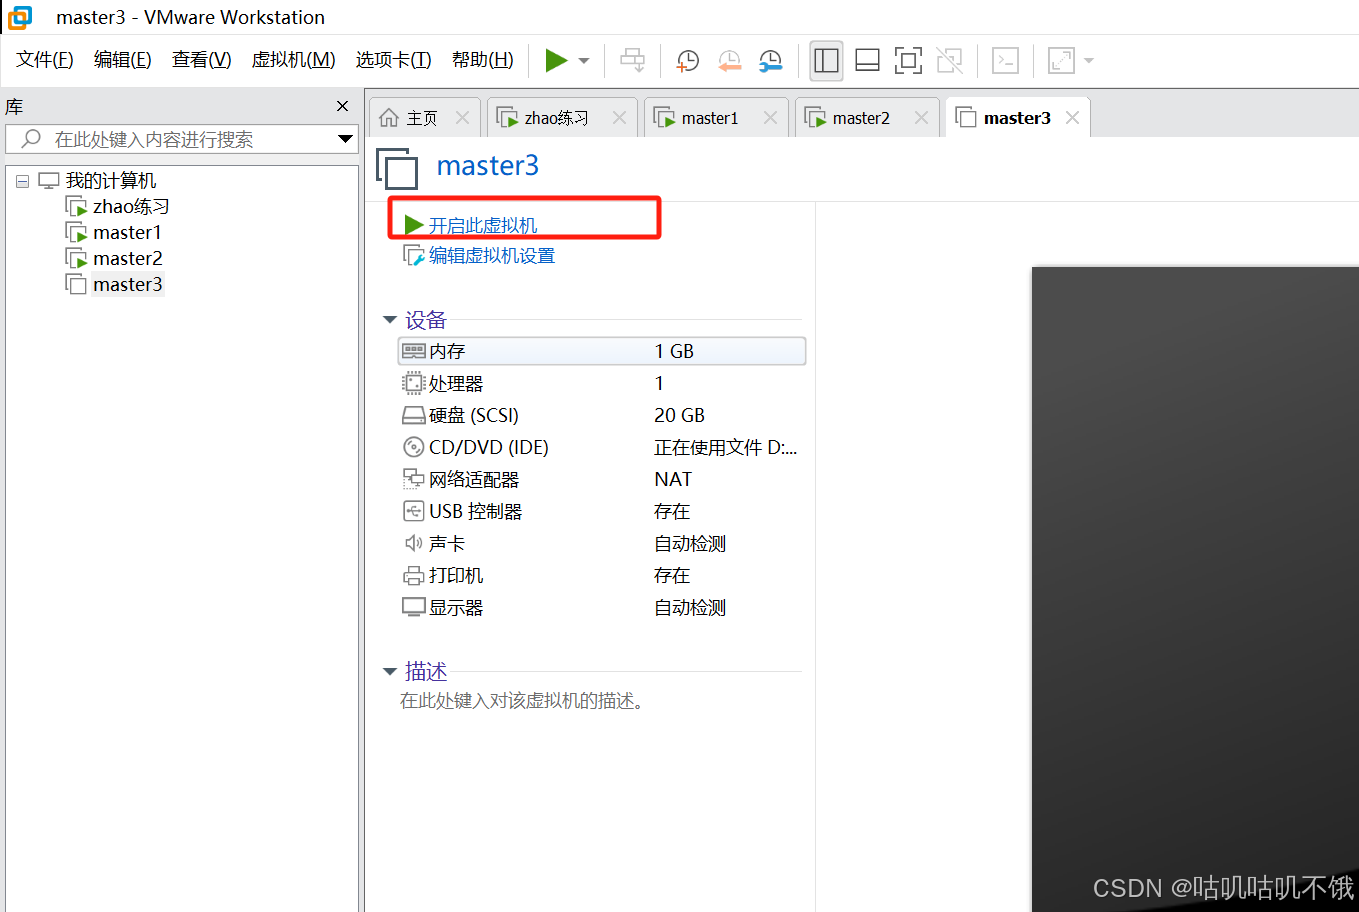The image size is (1359, 912).
Task: Click the unity mode toolbar icon
Action: click(x=949, y=60)
